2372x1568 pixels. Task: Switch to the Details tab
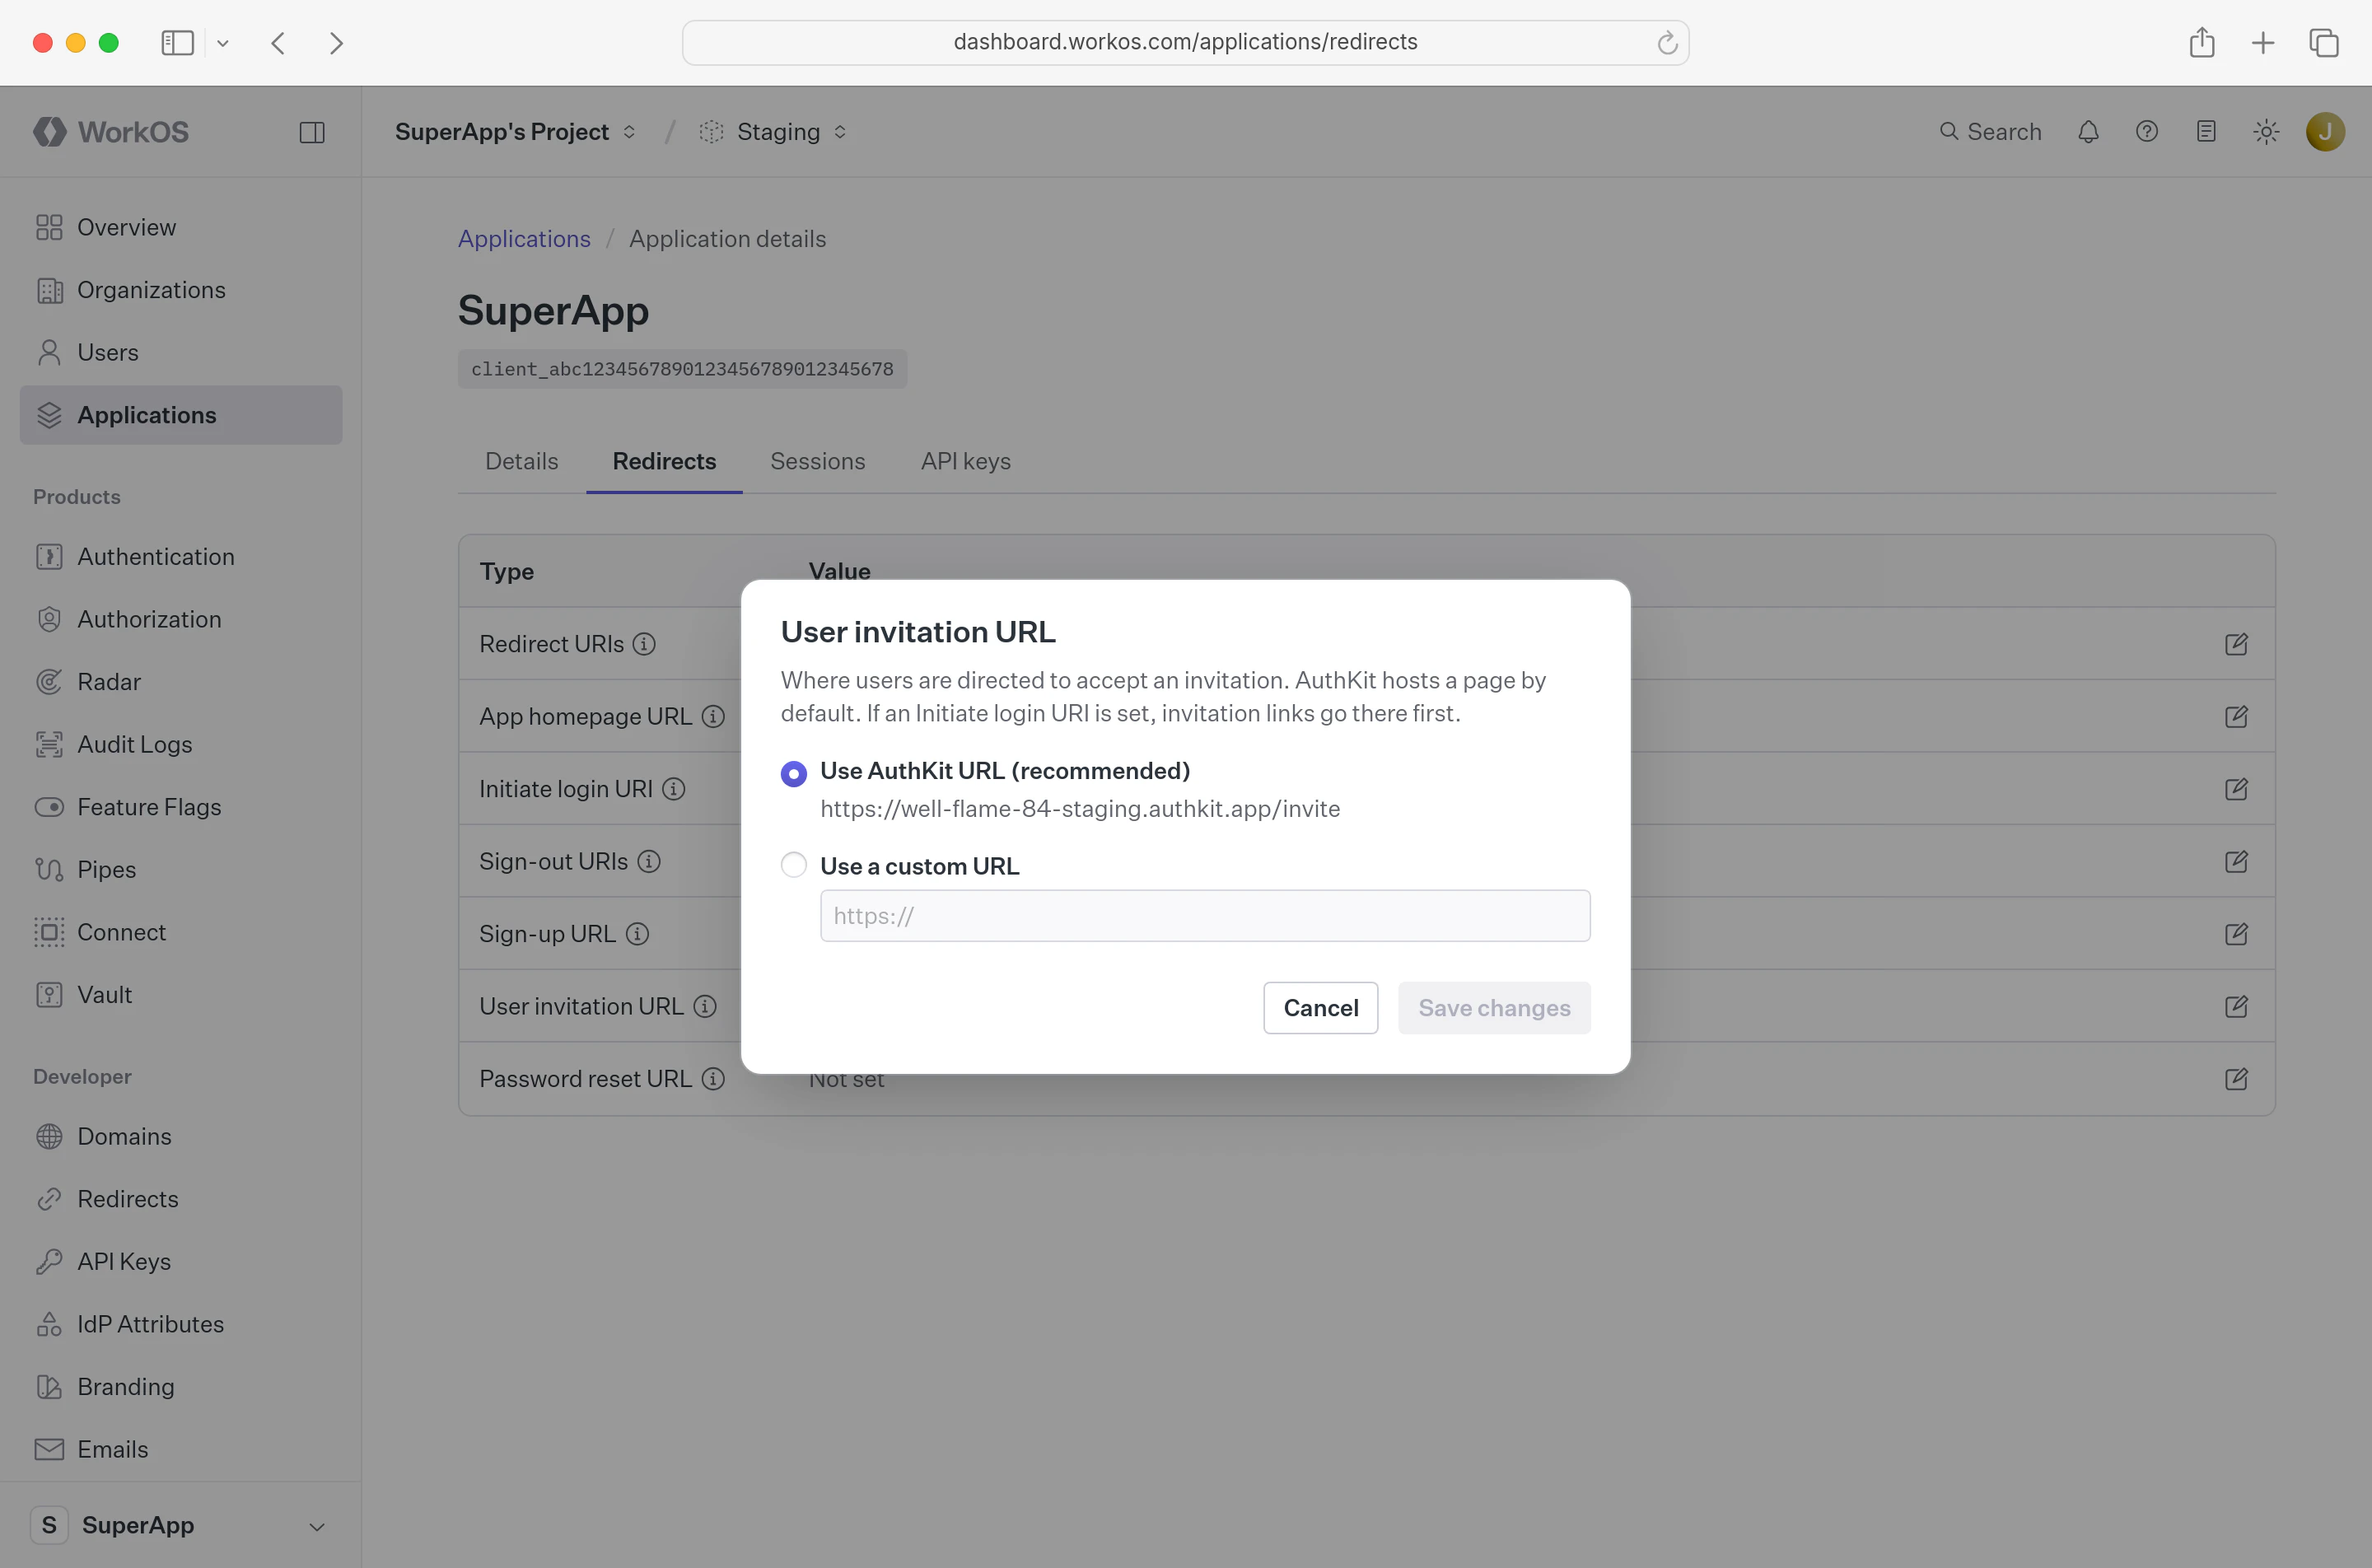[521, 461]
